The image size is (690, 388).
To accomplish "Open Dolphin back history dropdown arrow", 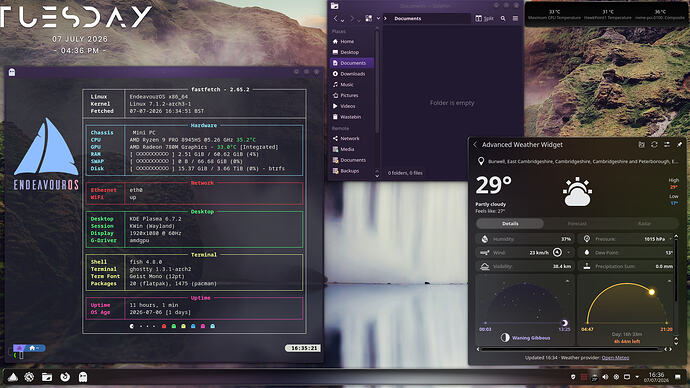I will pos(342,20).
